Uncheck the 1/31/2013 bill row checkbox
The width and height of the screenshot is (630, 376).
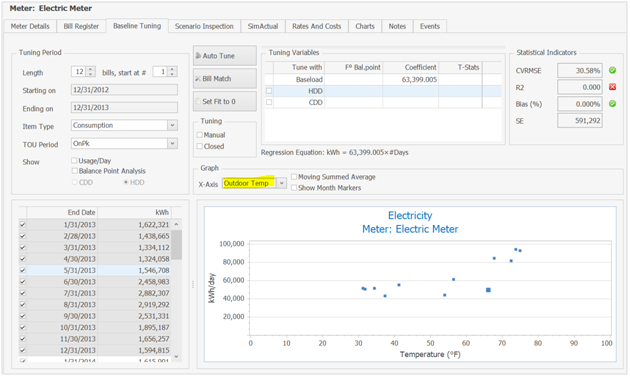[x=22, y=225]
